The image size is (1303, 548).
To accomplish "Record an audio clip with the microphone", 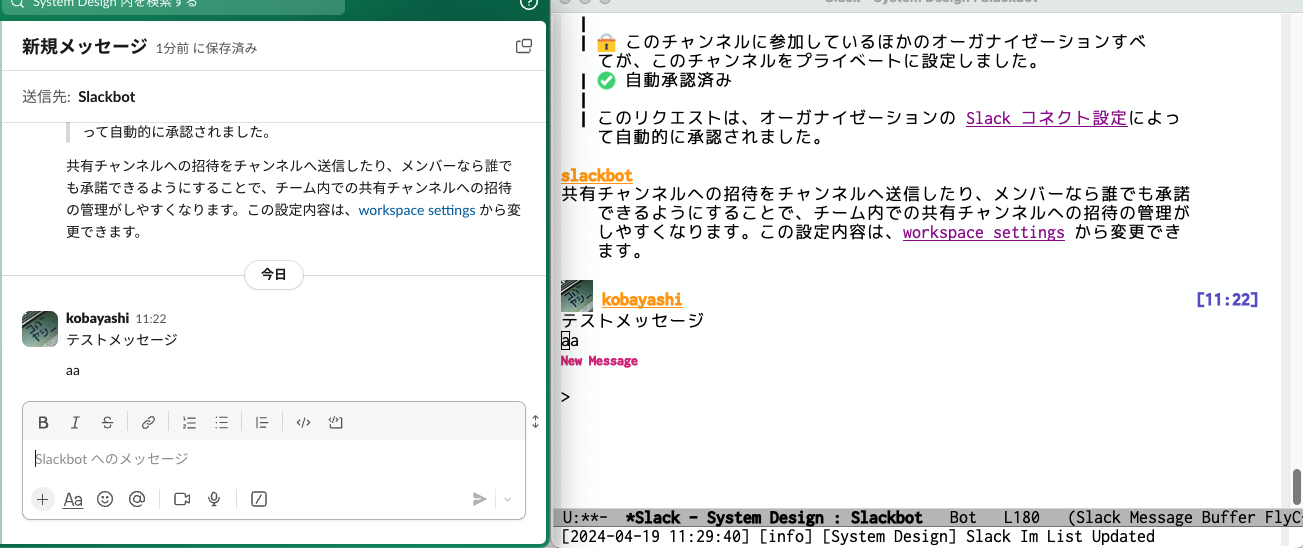I will [214, 499].
